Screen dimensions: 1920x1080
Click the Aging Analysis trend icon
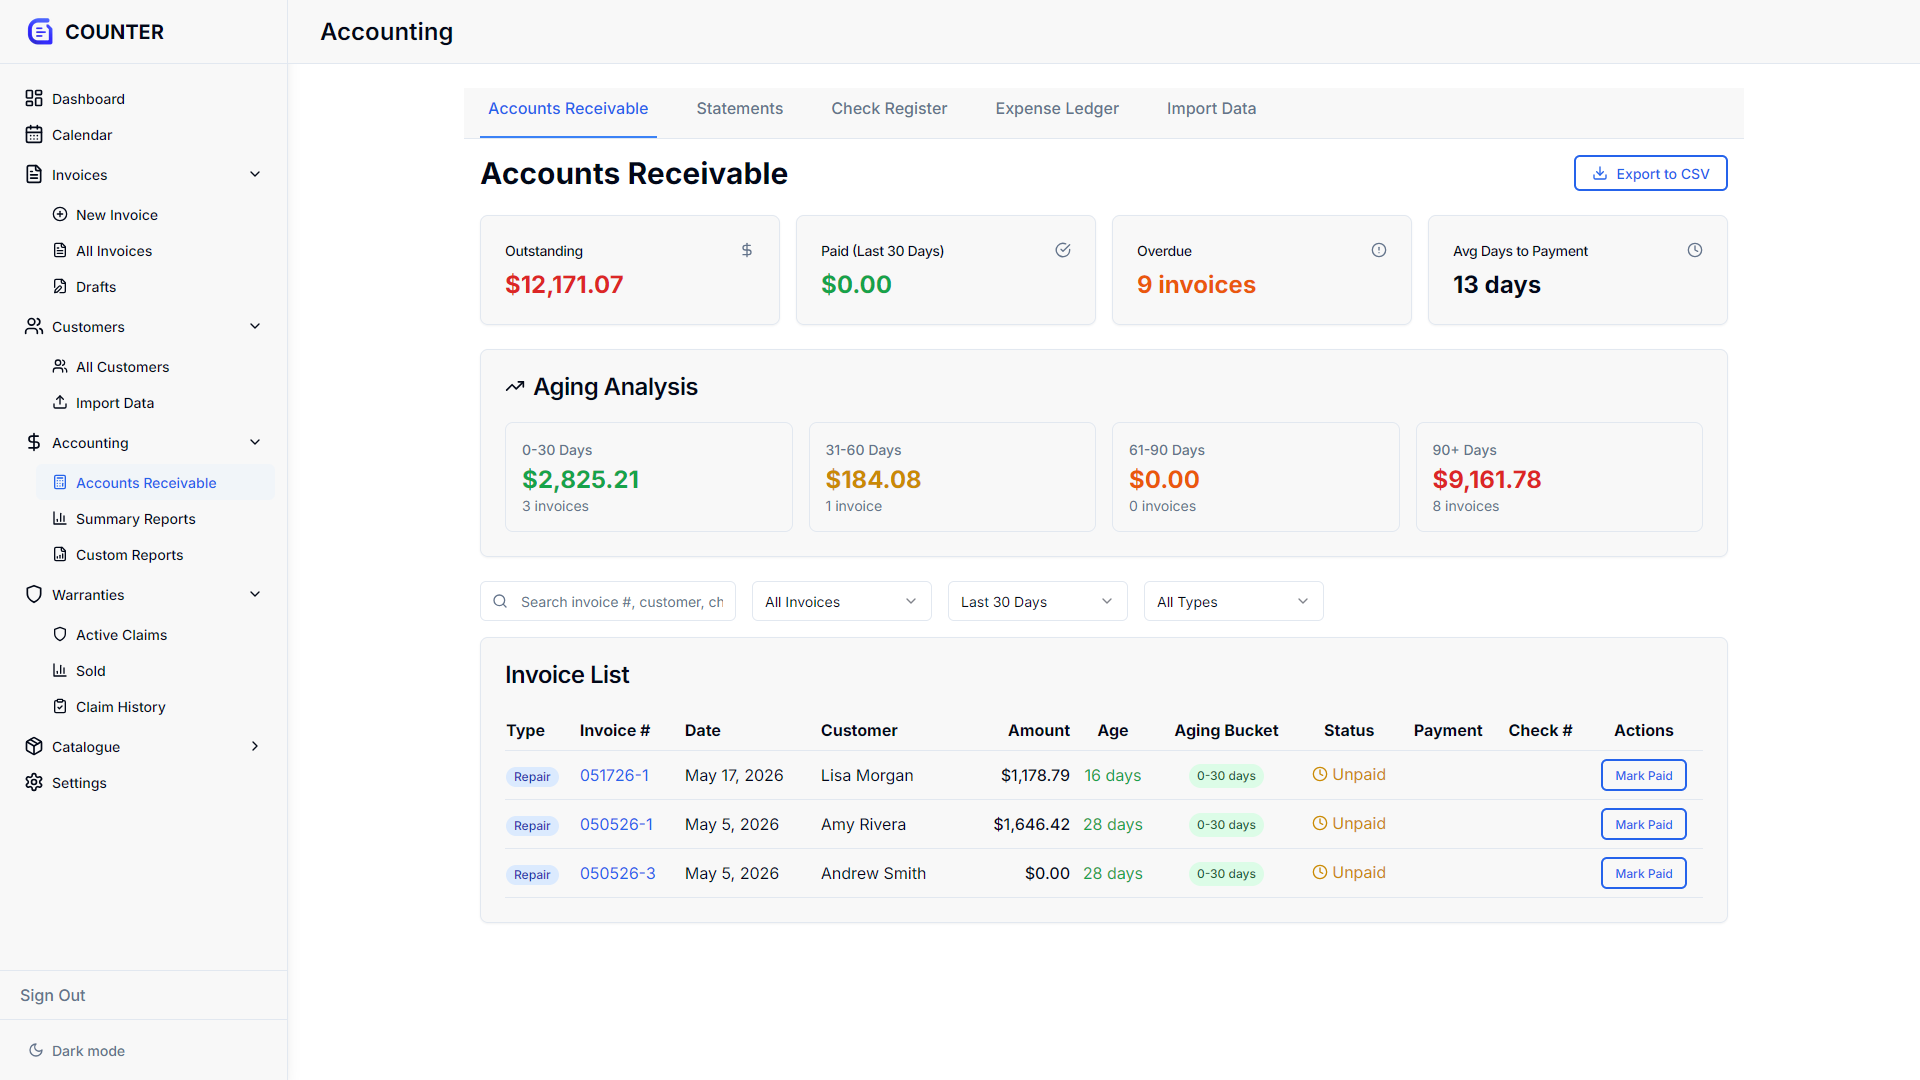click(x=515, y=387)
